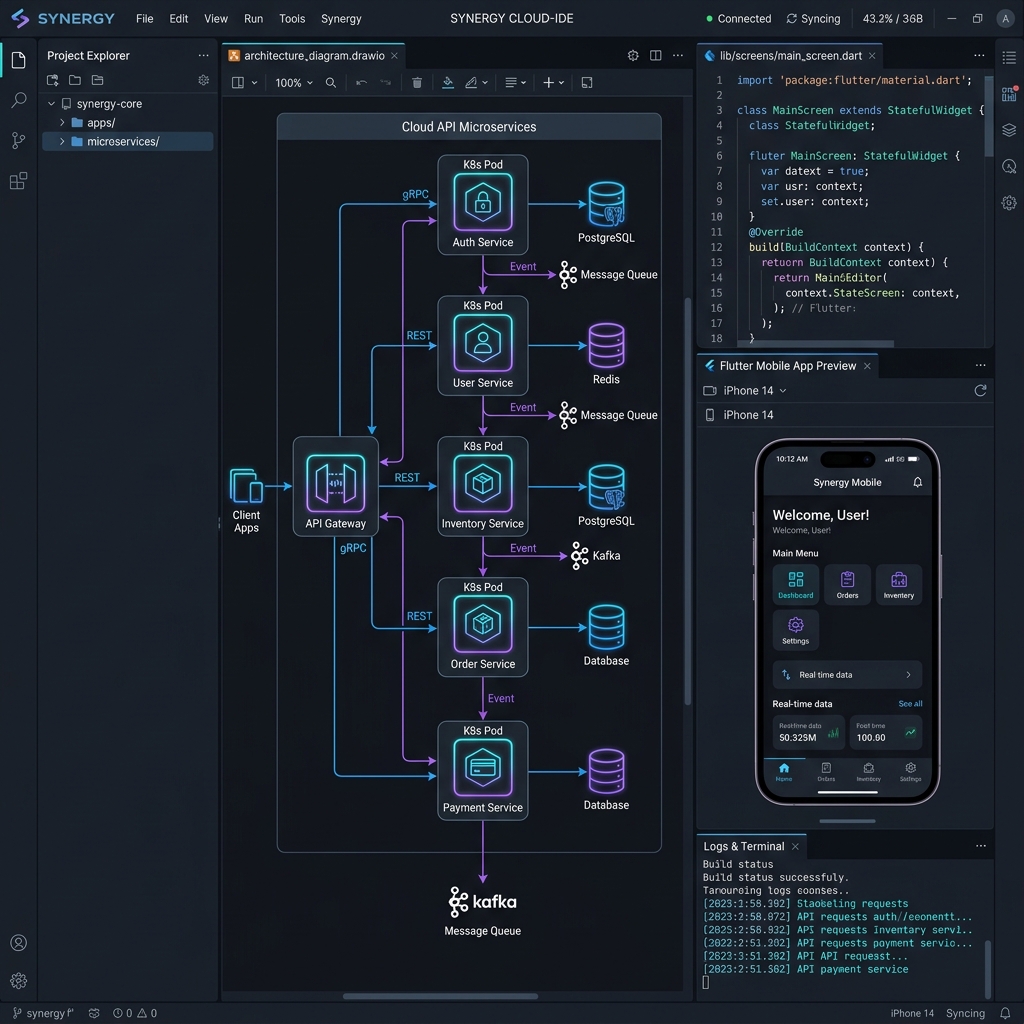
Task: Select the Logs & Terminal tab
Action: [x=751, y=846]
